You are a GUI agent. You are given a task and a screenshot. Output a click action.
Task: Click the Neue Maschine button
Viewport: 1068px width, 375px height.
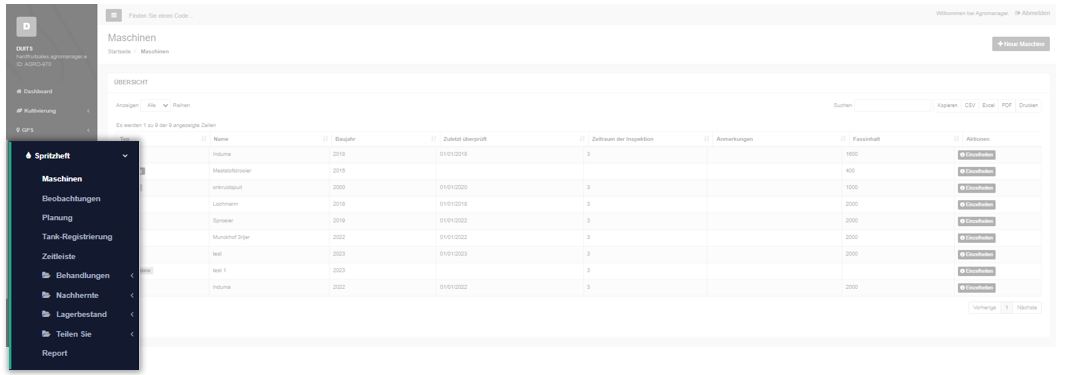coord(1020,44)
